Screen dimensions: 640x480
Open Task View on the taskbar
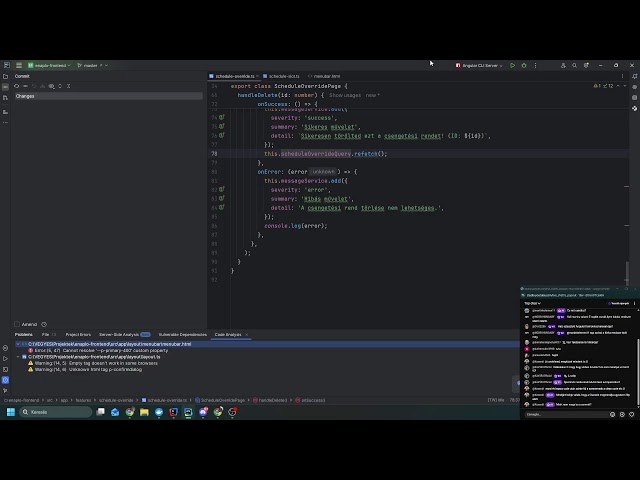coord(100,412)
